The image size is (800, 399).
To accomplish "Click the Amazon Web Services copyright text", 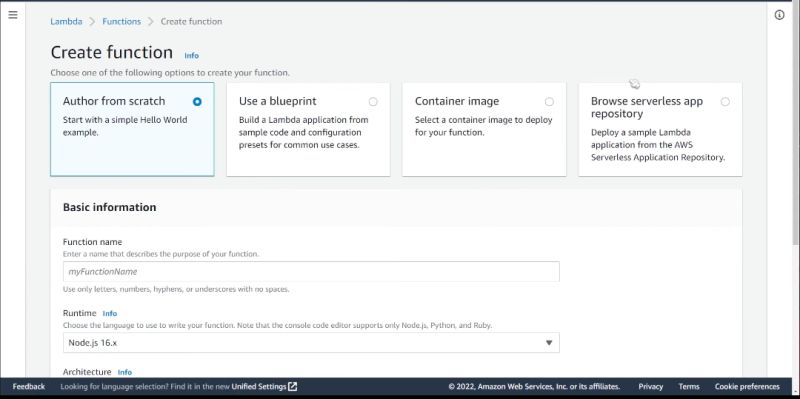I will tap(534, 386).
